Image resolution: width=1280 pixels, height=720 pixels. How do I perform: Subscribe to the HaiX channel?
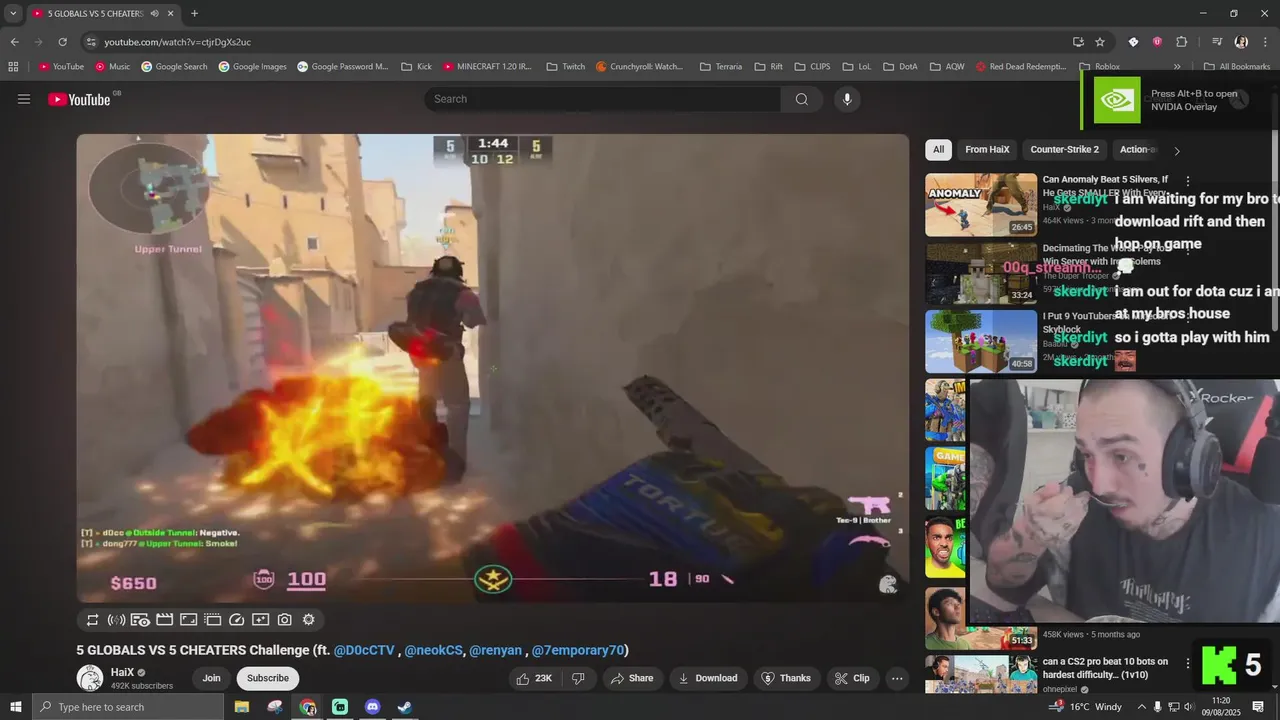coord(268,678)
